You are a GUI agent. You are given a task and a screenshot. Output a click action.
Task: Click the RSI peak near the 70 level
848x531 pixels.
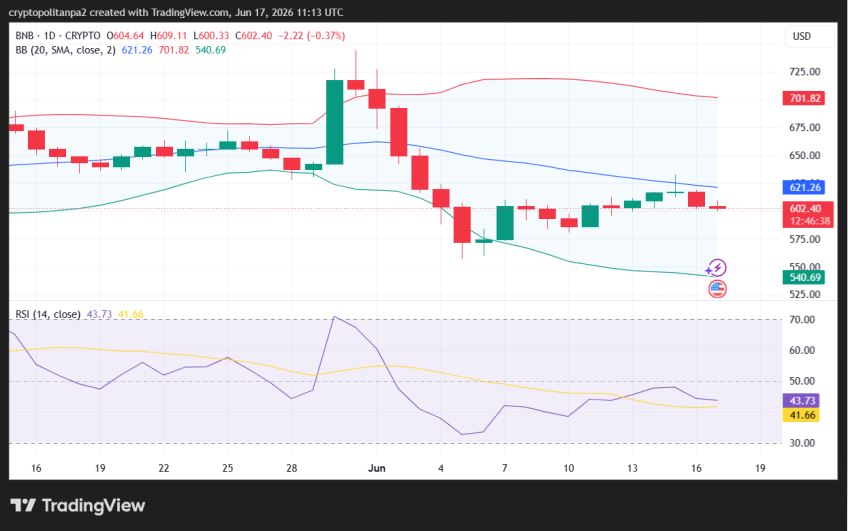click(334, 317)
